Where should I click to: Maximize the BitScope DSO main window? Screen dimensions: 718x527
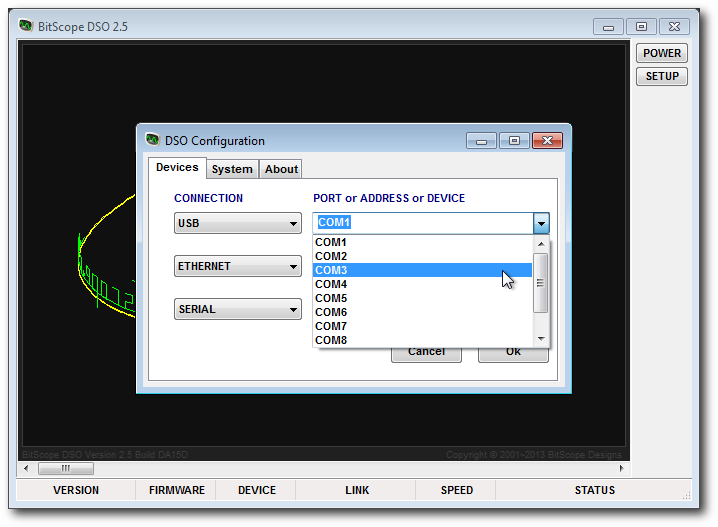pos(641,27)
